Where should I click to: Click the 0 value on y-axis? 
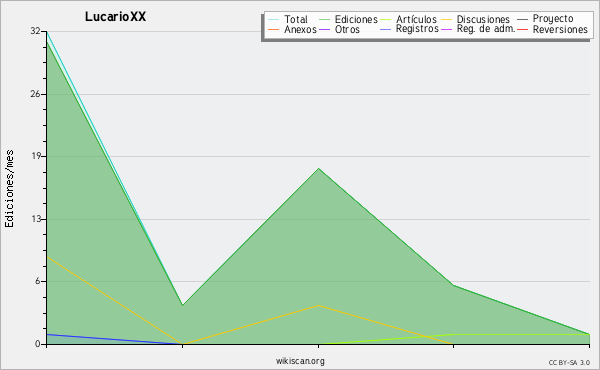[x=38, y=344]
